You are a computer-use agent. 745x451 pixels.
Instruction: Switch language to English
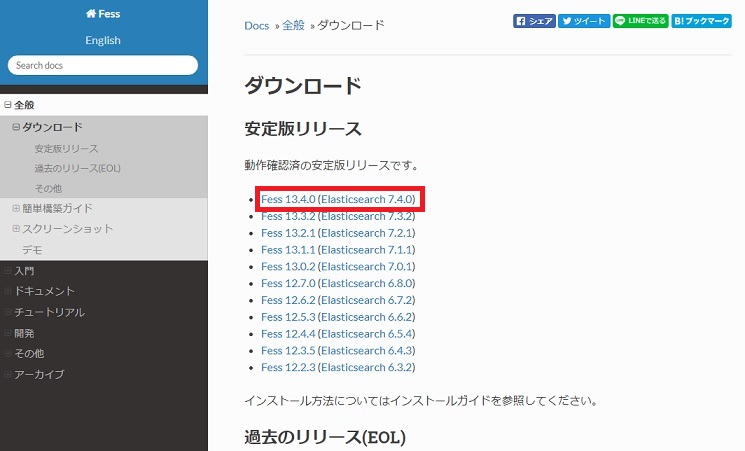pyautogui.click(x=103, y=40)
